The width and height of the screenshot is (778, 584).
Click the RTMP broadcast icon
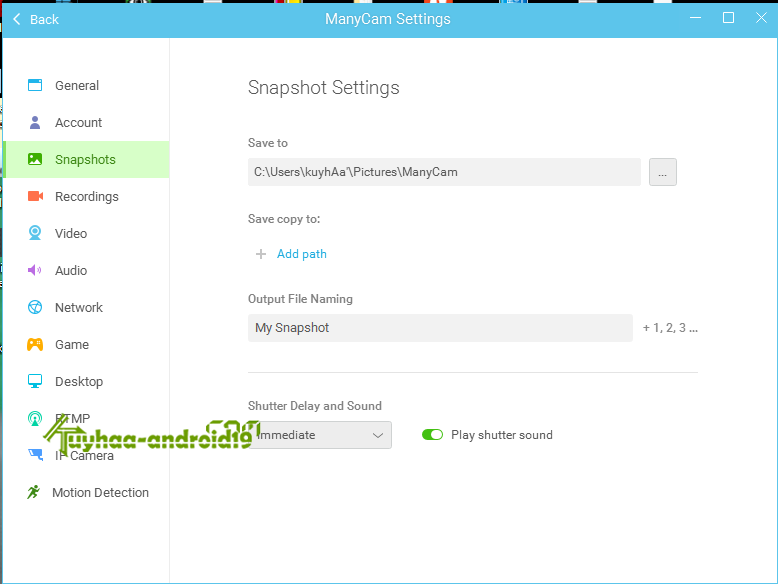tap(35, 418)
